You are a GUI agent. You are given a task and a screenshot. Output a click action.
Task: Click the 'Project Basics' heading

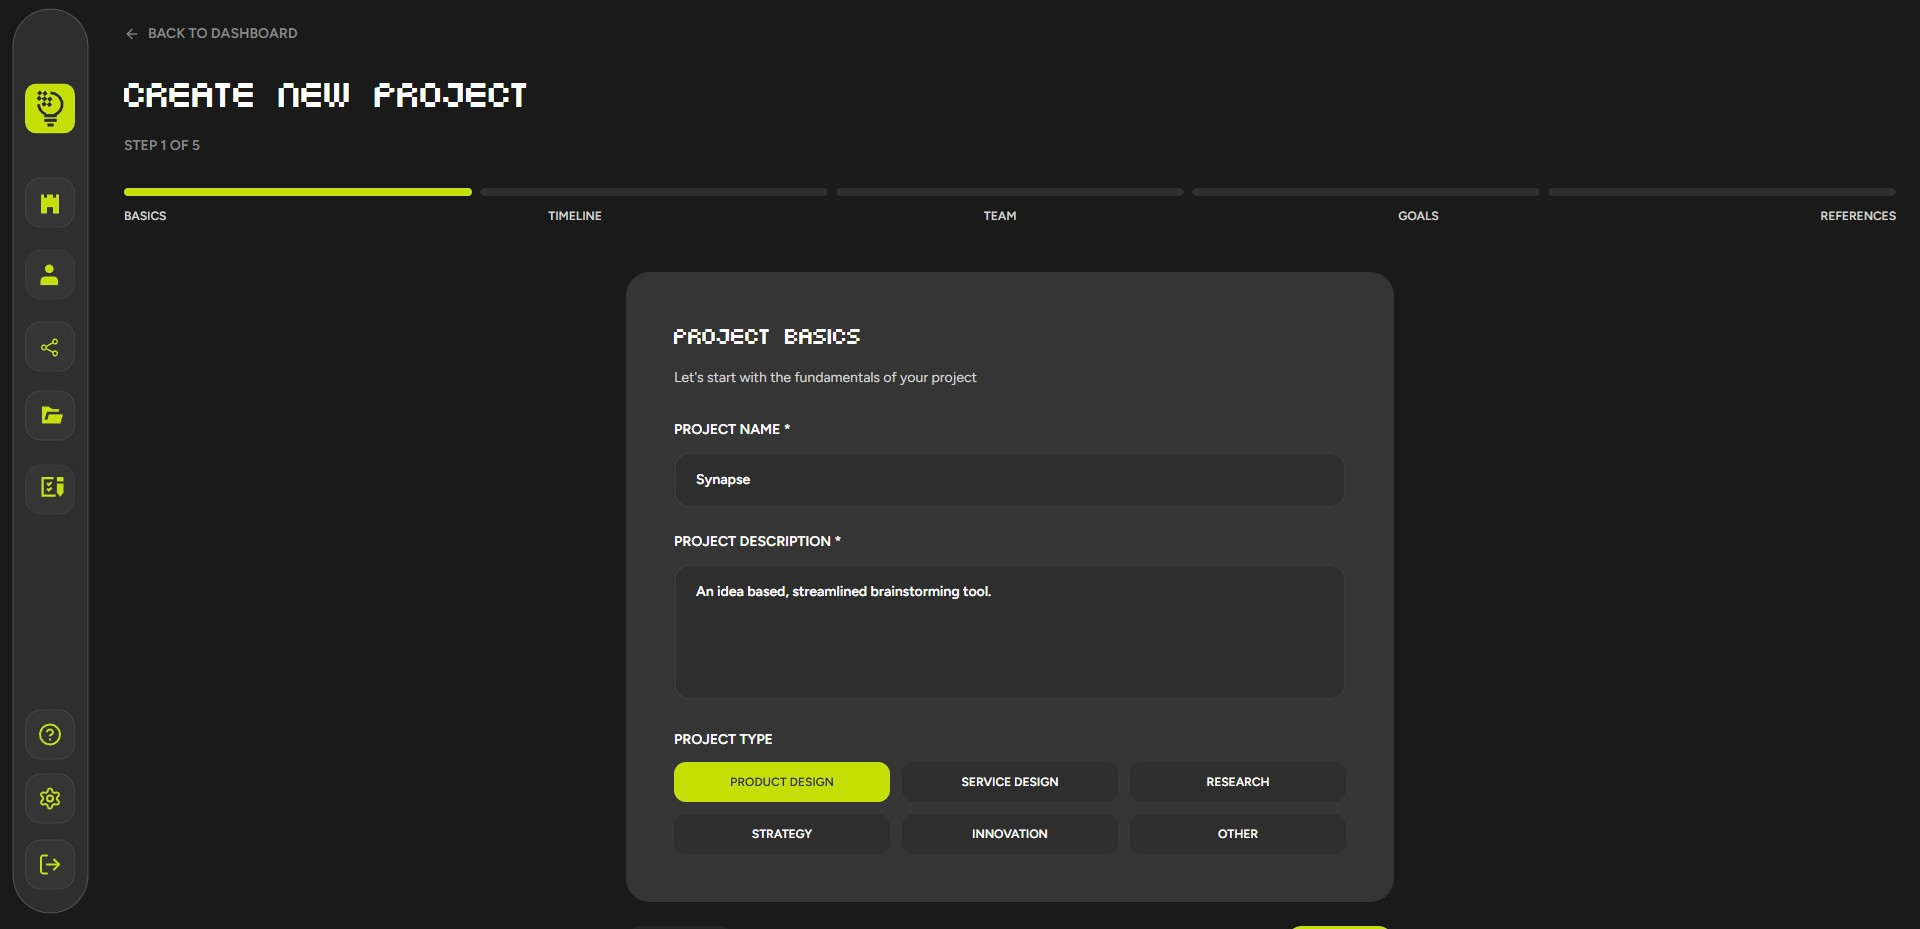coord(767,337)
